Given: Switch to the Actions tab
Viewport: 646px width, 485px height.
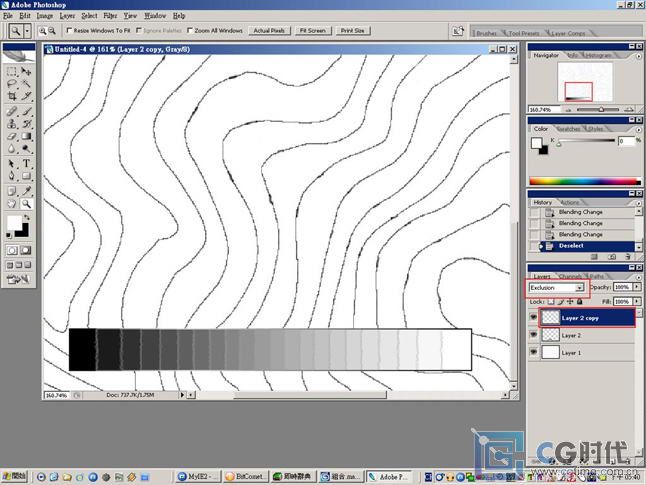Looking at the screenshot, I should click(x=570, y=202).
